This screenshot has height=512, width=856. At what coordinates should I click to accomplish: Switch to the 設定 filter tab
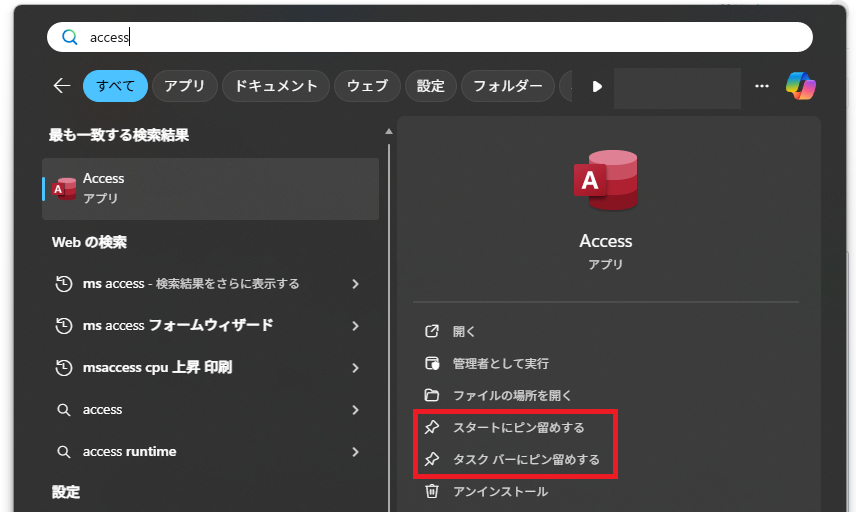[430, 86]
